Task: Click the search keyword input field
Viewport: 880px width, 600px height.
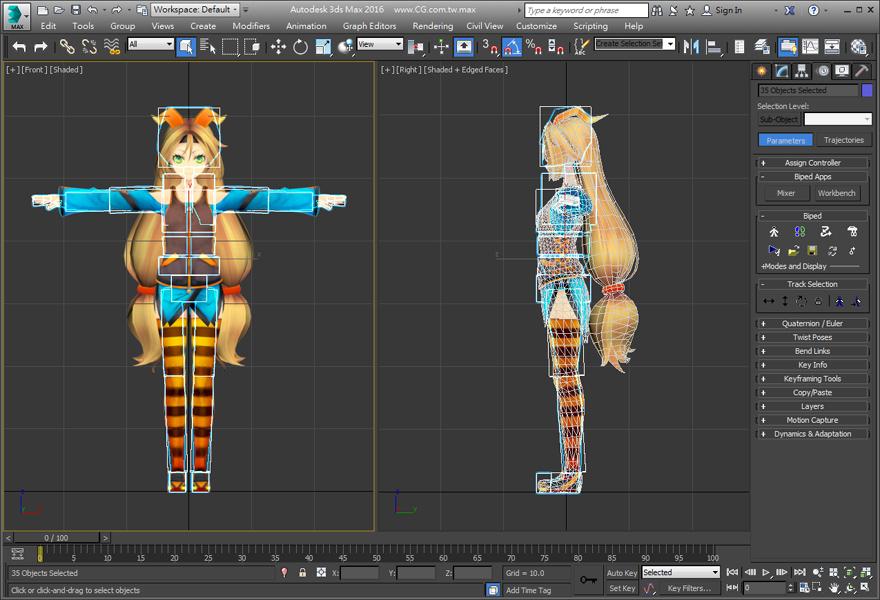Action: click(586, 10)
